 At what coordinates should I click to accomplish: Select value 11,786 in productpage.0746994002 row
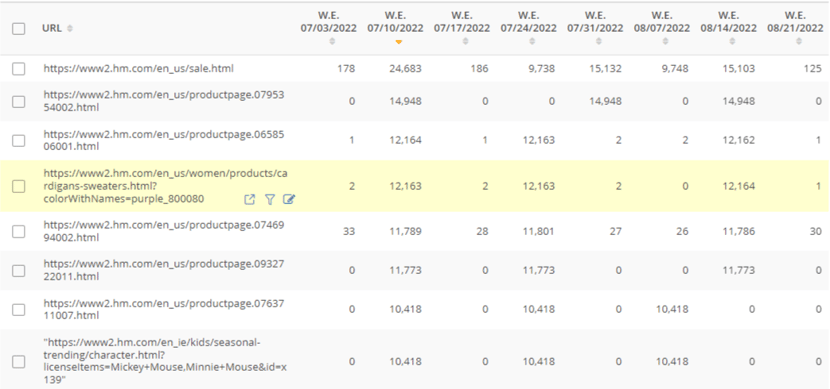739,231
